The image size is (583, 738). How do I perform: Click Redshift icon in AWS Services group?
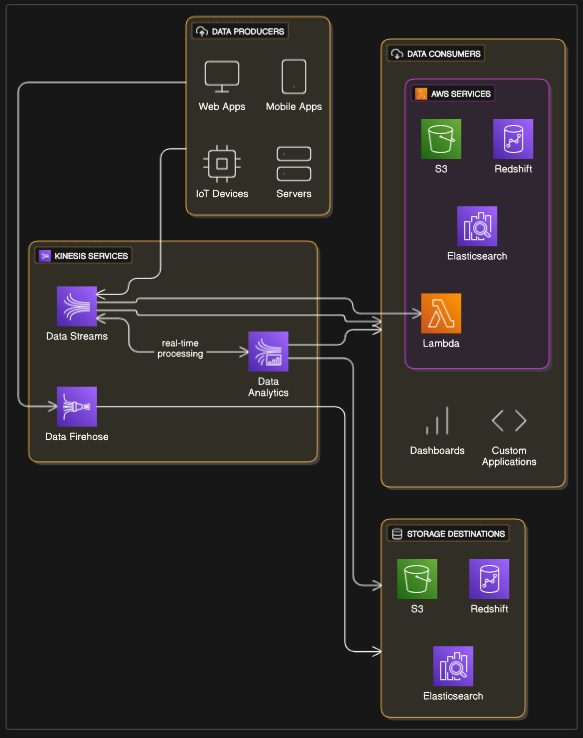tap(513, 138)
